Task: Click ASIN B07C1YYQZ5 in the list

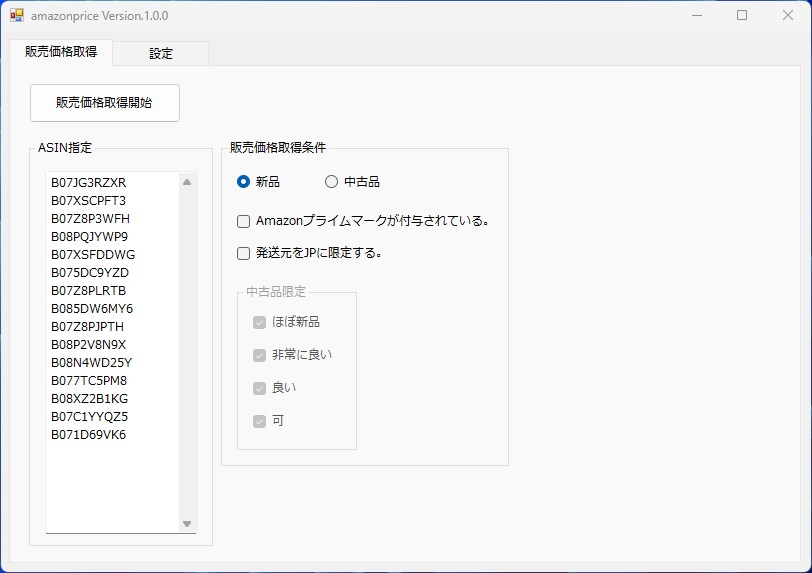Action: point(90,417)
